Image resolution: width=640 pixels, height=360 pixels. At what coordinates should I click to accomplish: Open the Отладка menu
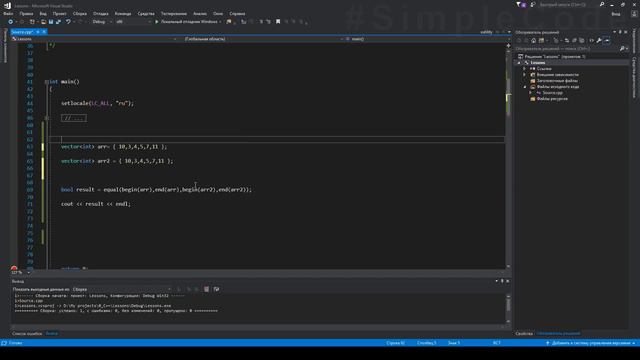101,13
